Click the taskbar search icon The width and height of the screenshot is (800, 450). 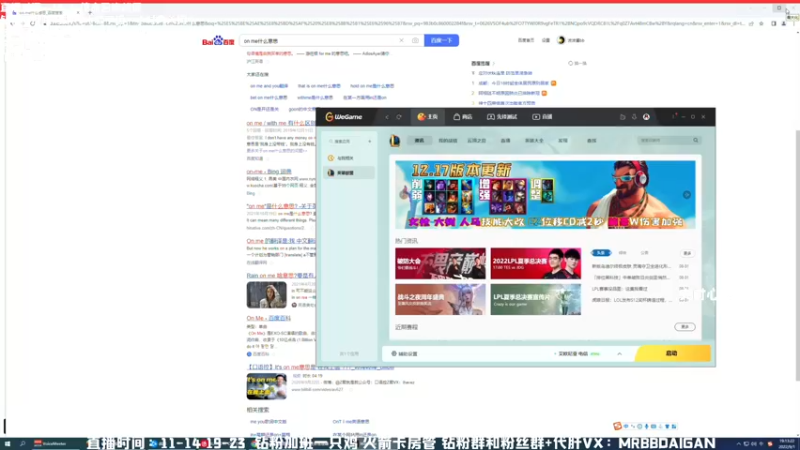pyautogui.click(x=22, y=444)
